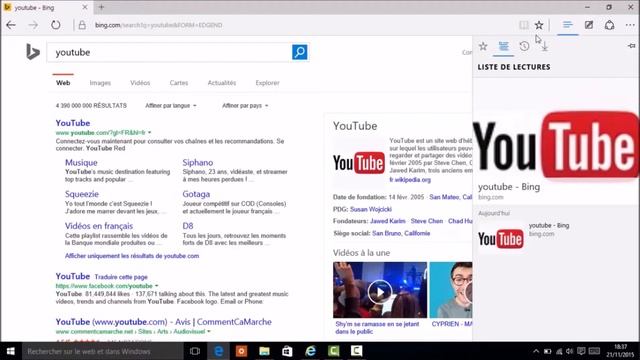The image size is (640, 360).
Task: Click the browser Back arrow
Action: (x=11, y=25)
